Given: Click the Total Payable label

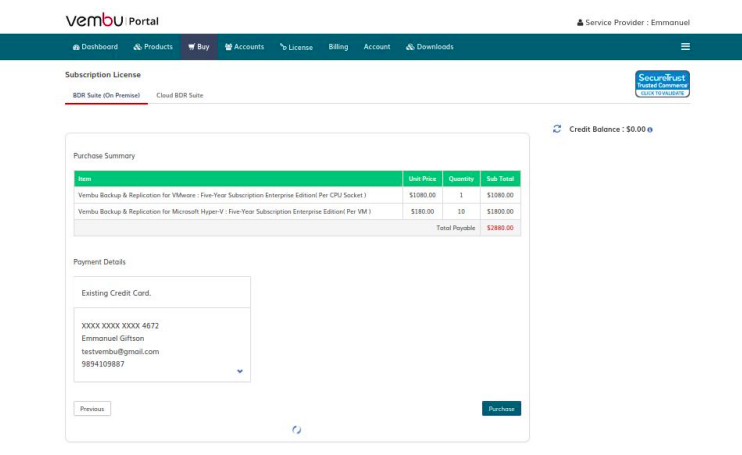Looking at the screenshot, I should tap(455, 228).
